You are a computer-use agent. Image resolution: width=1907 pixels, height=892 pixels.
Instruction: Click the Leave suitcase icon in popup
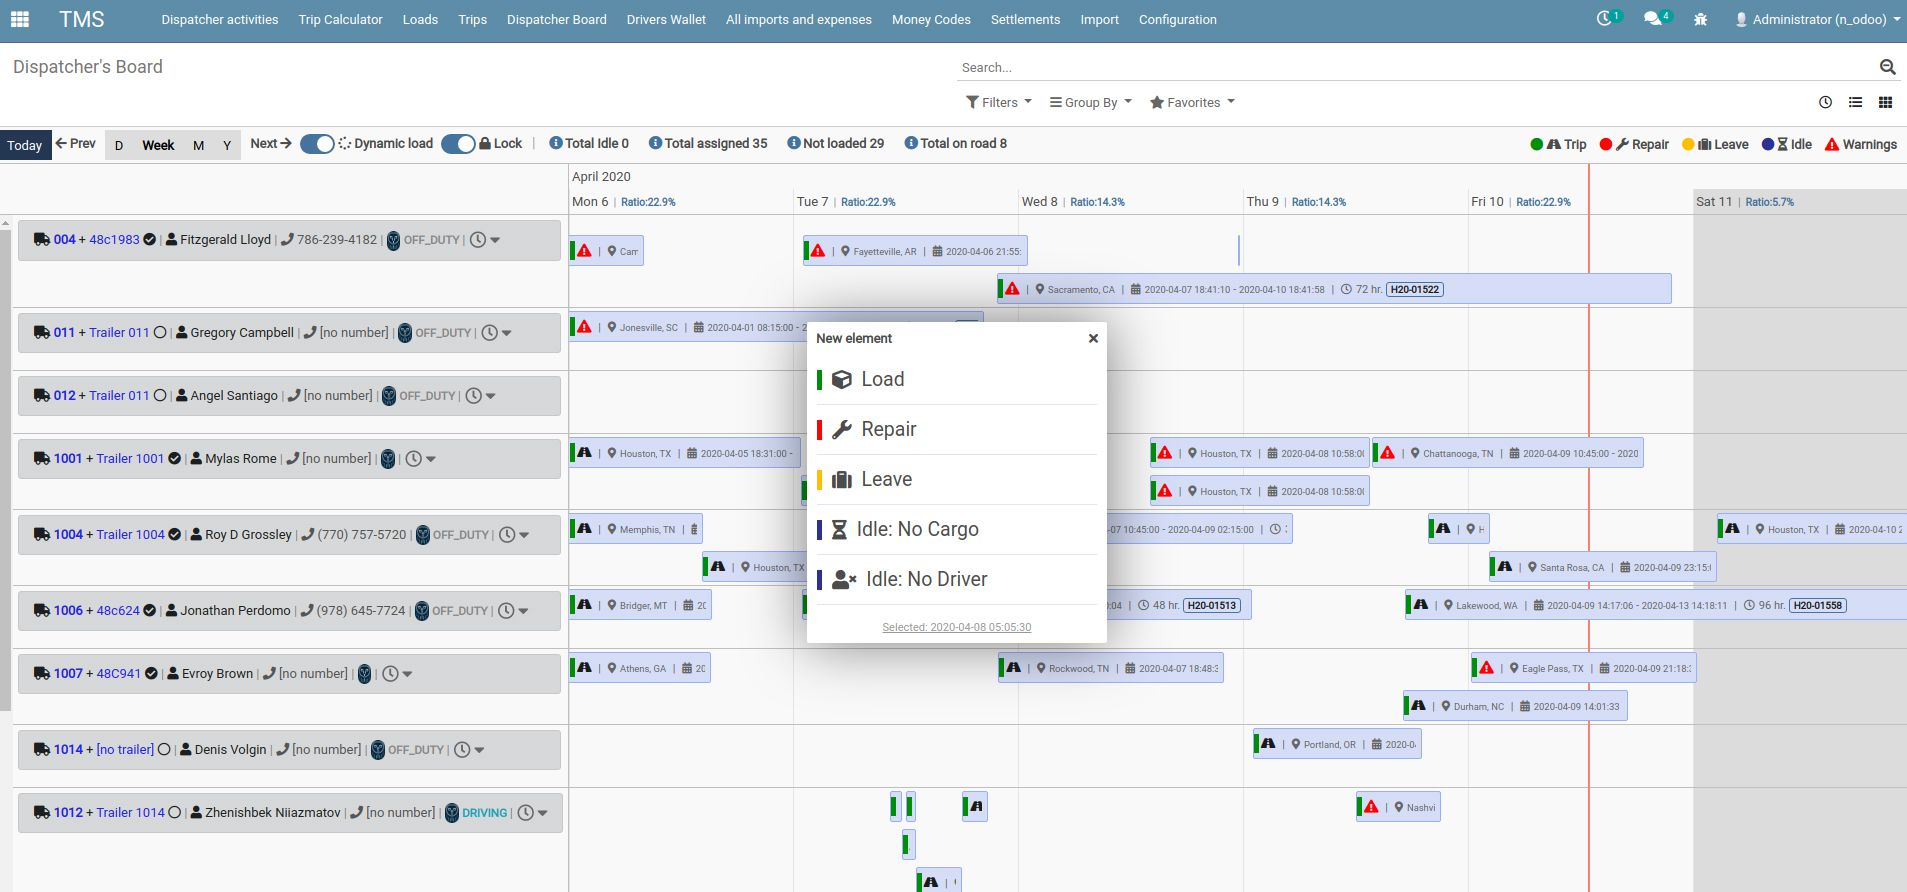(x=842, y=479)
